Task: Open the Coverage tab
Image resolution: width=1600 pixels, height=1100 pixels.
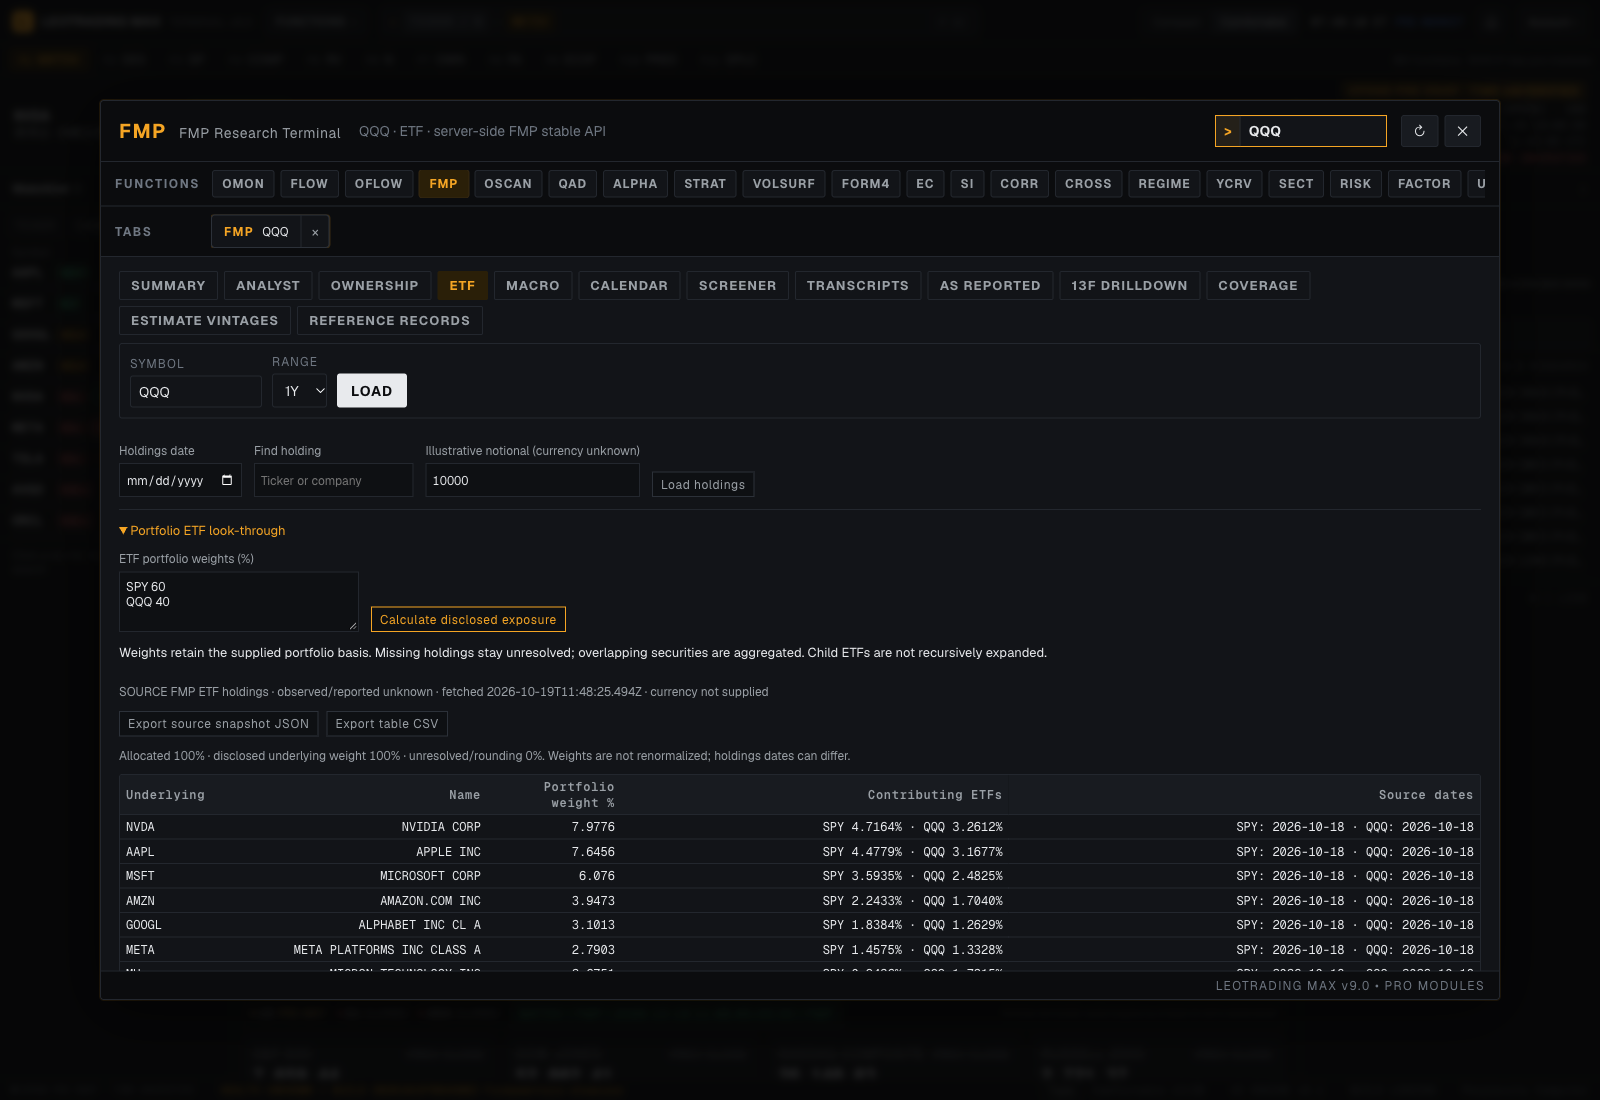Action: [1258, 286]
